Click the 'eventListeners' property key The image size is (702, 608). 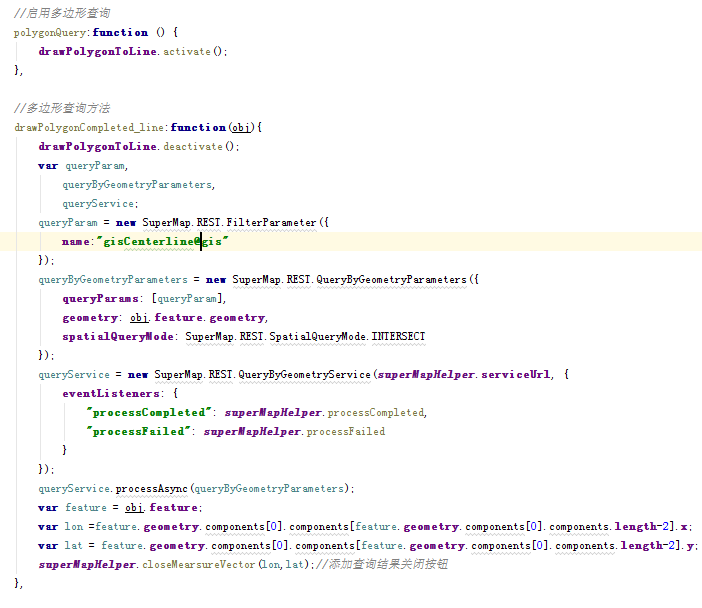[111, 394]
